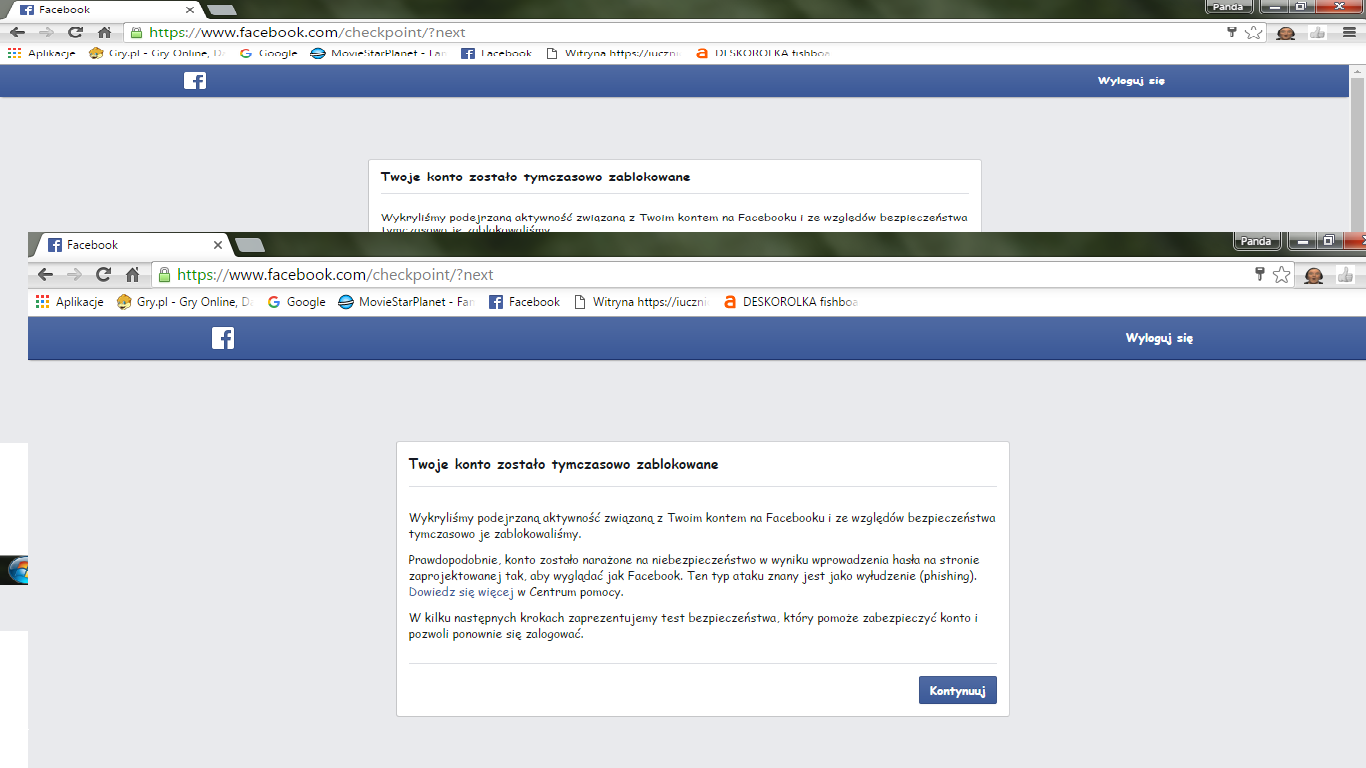Viewport: 1366px width, 768px height.
Task: Close the Facebook tab in the front window
Action: 218,245
